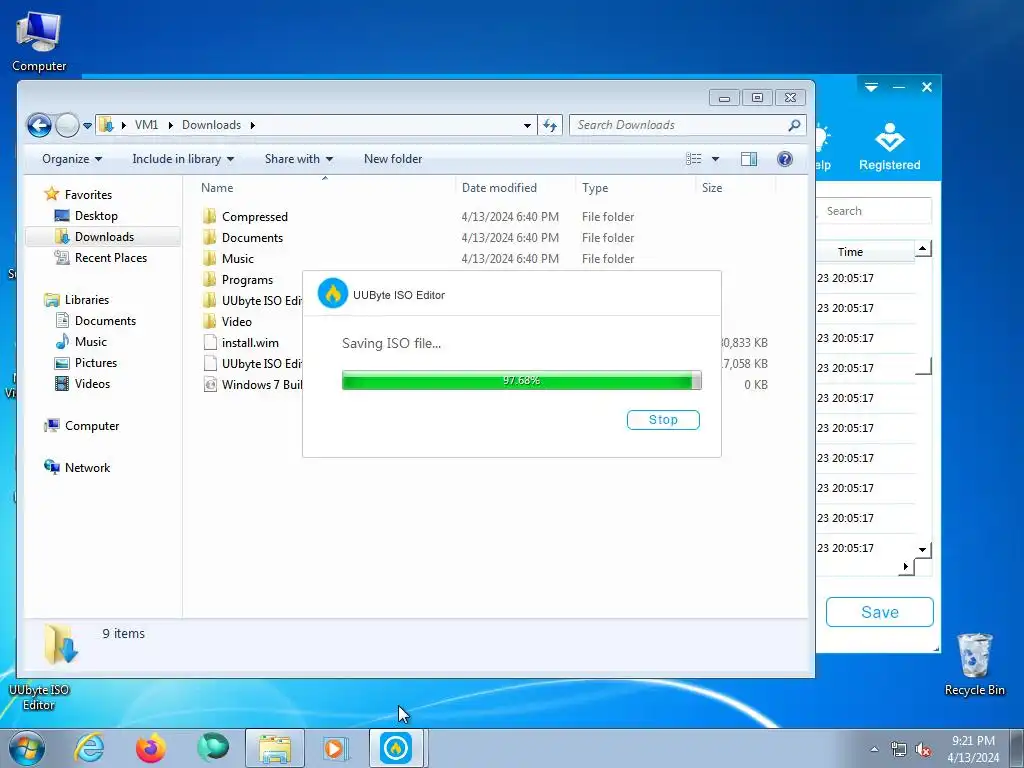Sort by Name column
Image resolution: width=1024 pixels, height=768 pixels.
tap(217, 188)
